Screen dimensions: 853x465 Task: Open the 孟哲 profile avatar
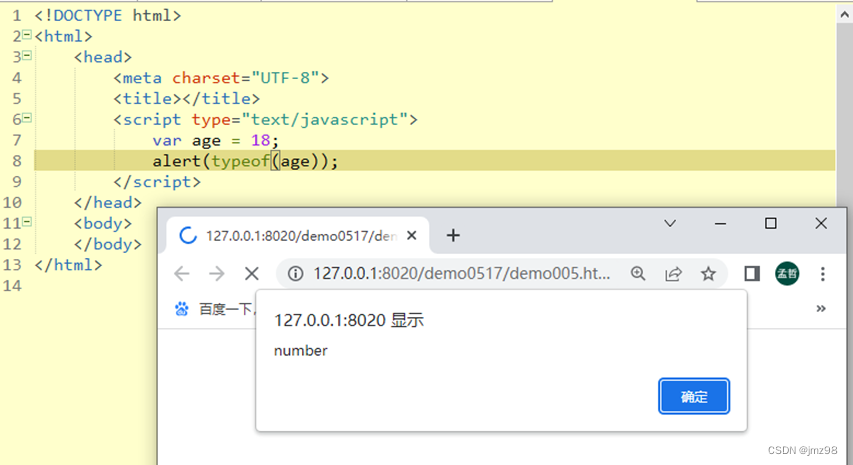point(787,274)
